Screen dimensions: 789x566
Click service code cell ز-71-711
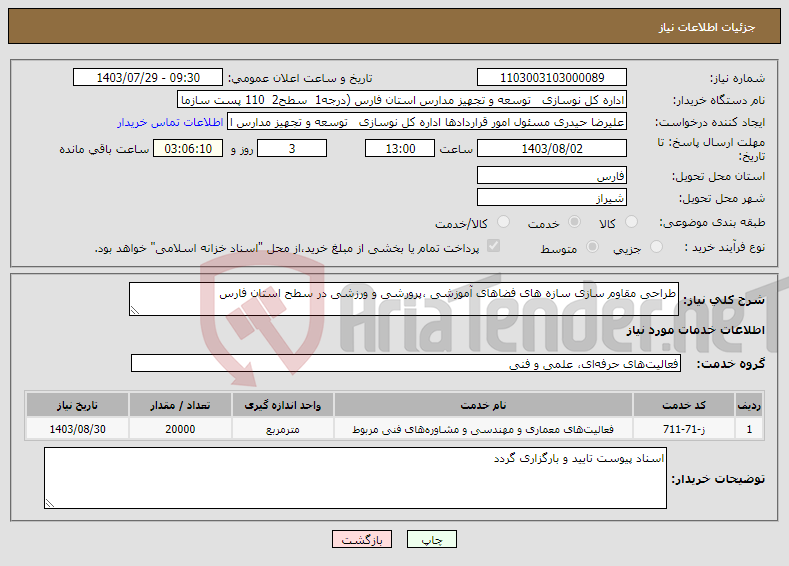pos(683,429)
